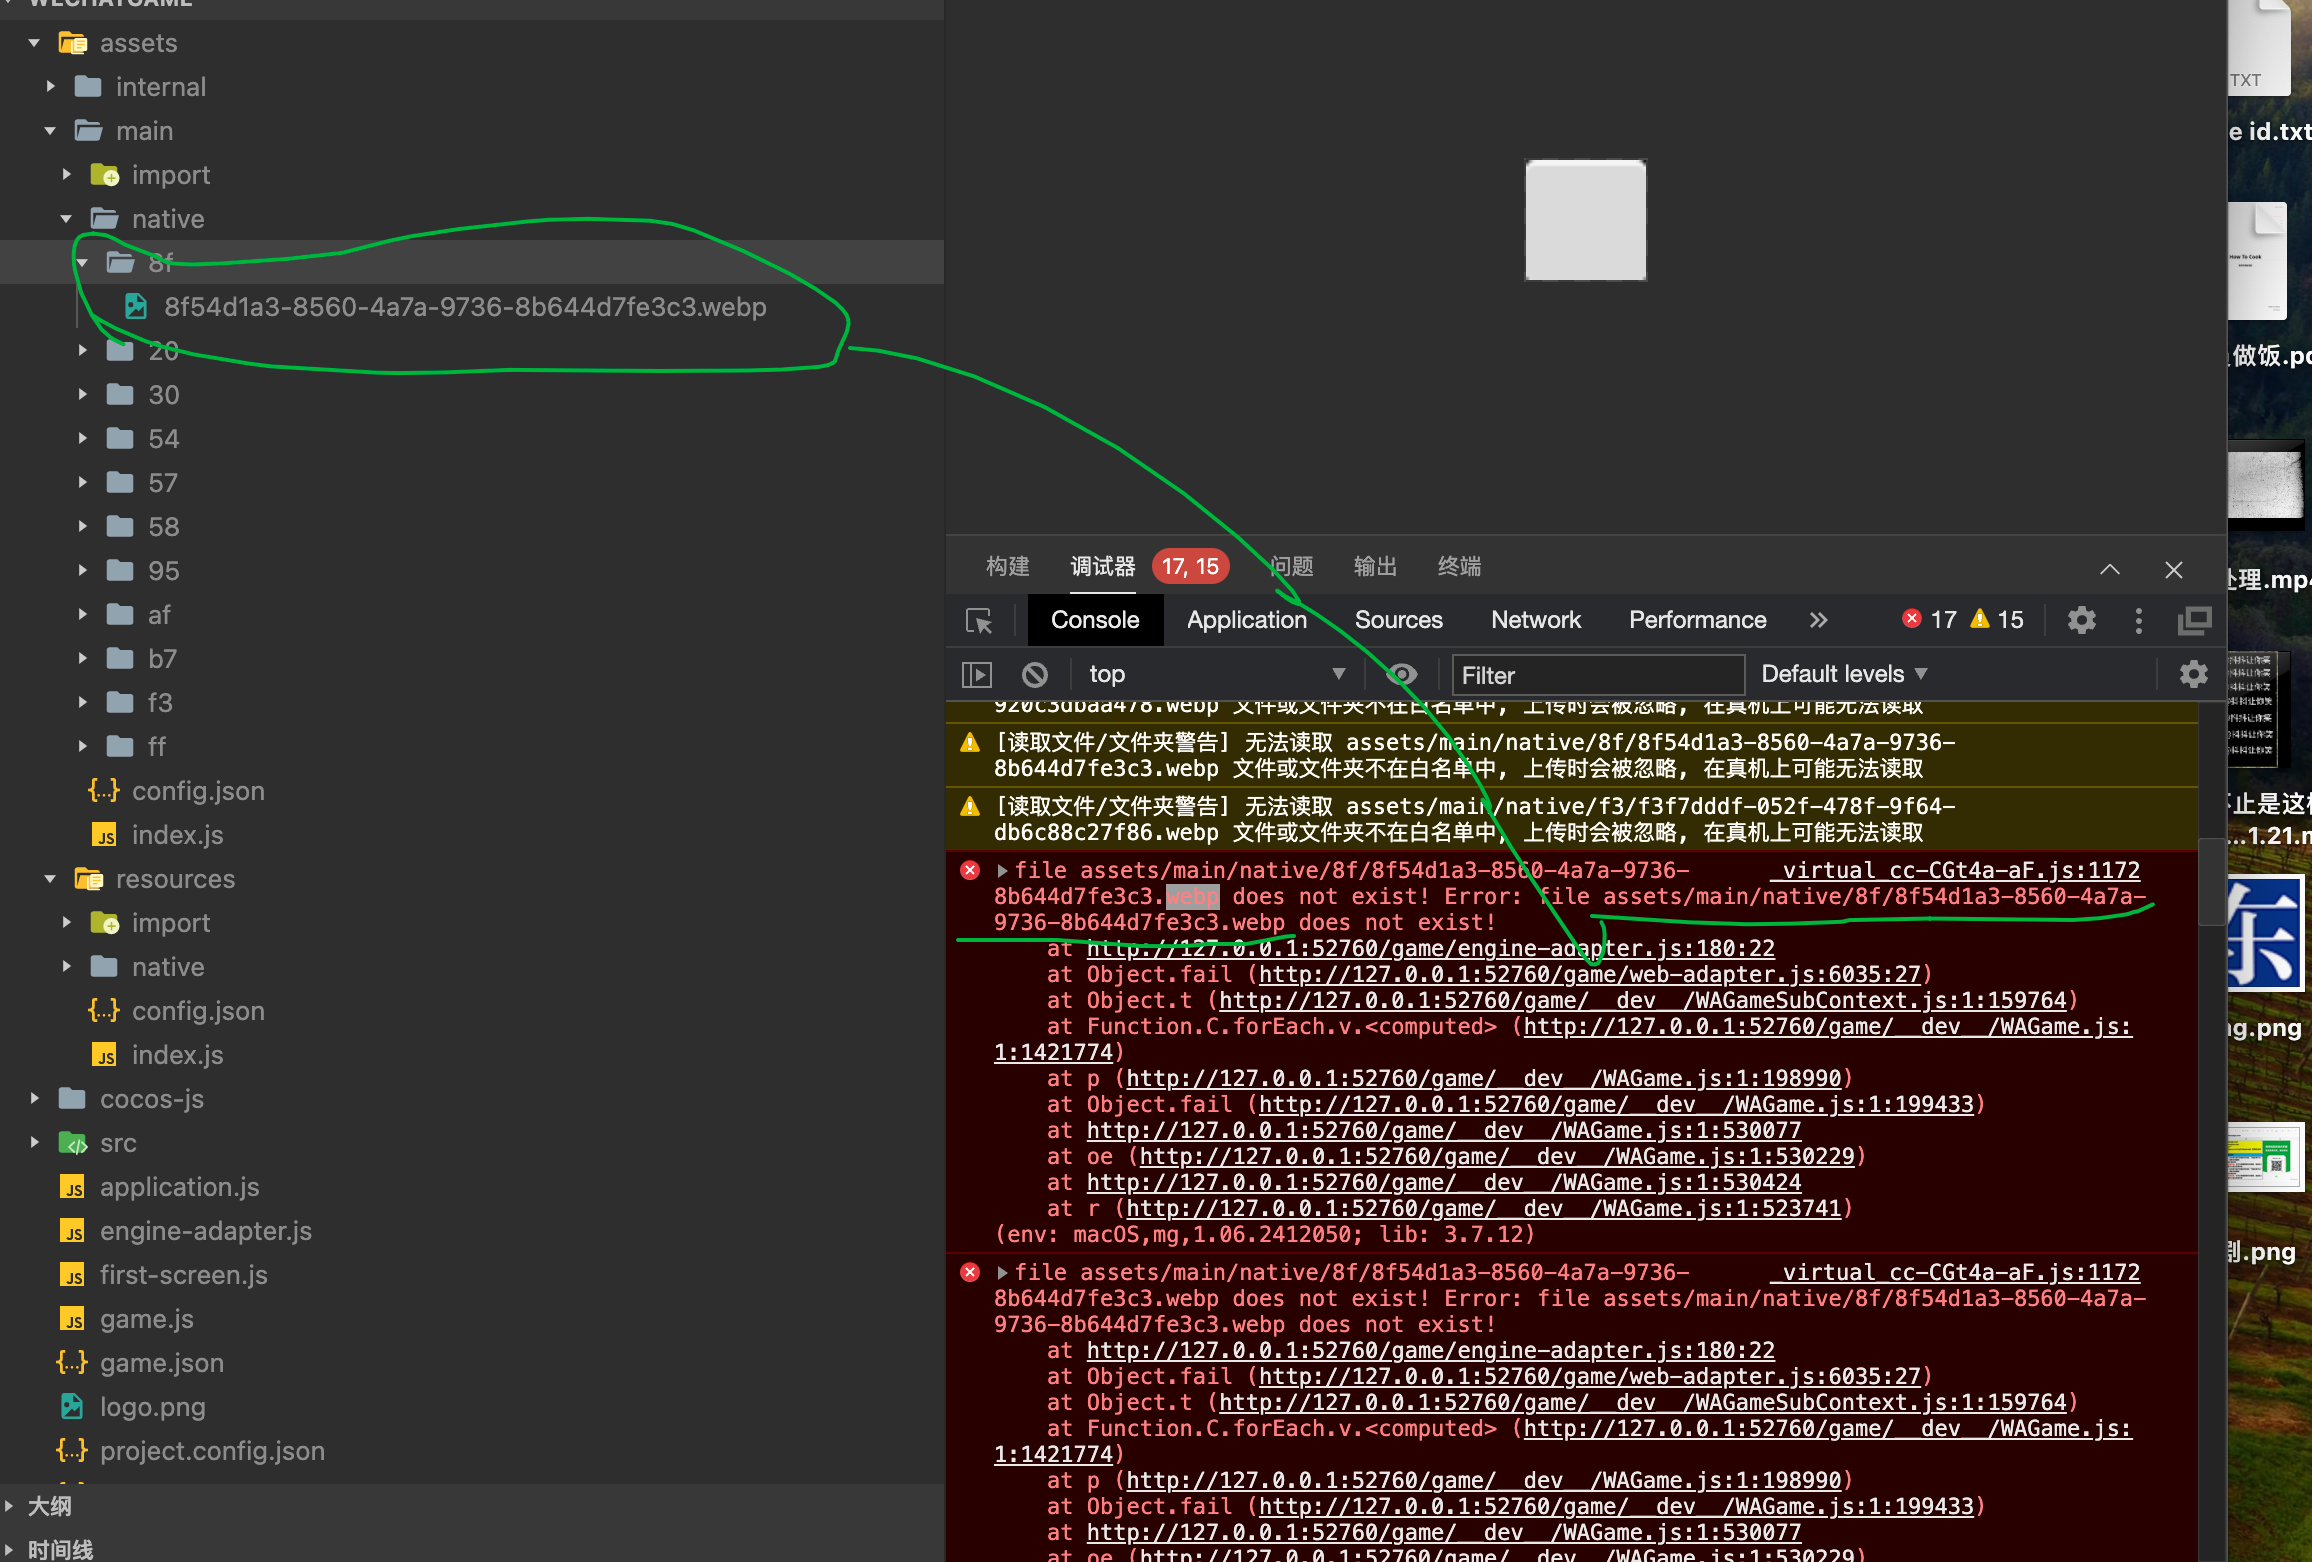The height and width of the screenshot is (1562, 2312).
Task: Switch to the Sources tab
Action: coord(1398,620)
